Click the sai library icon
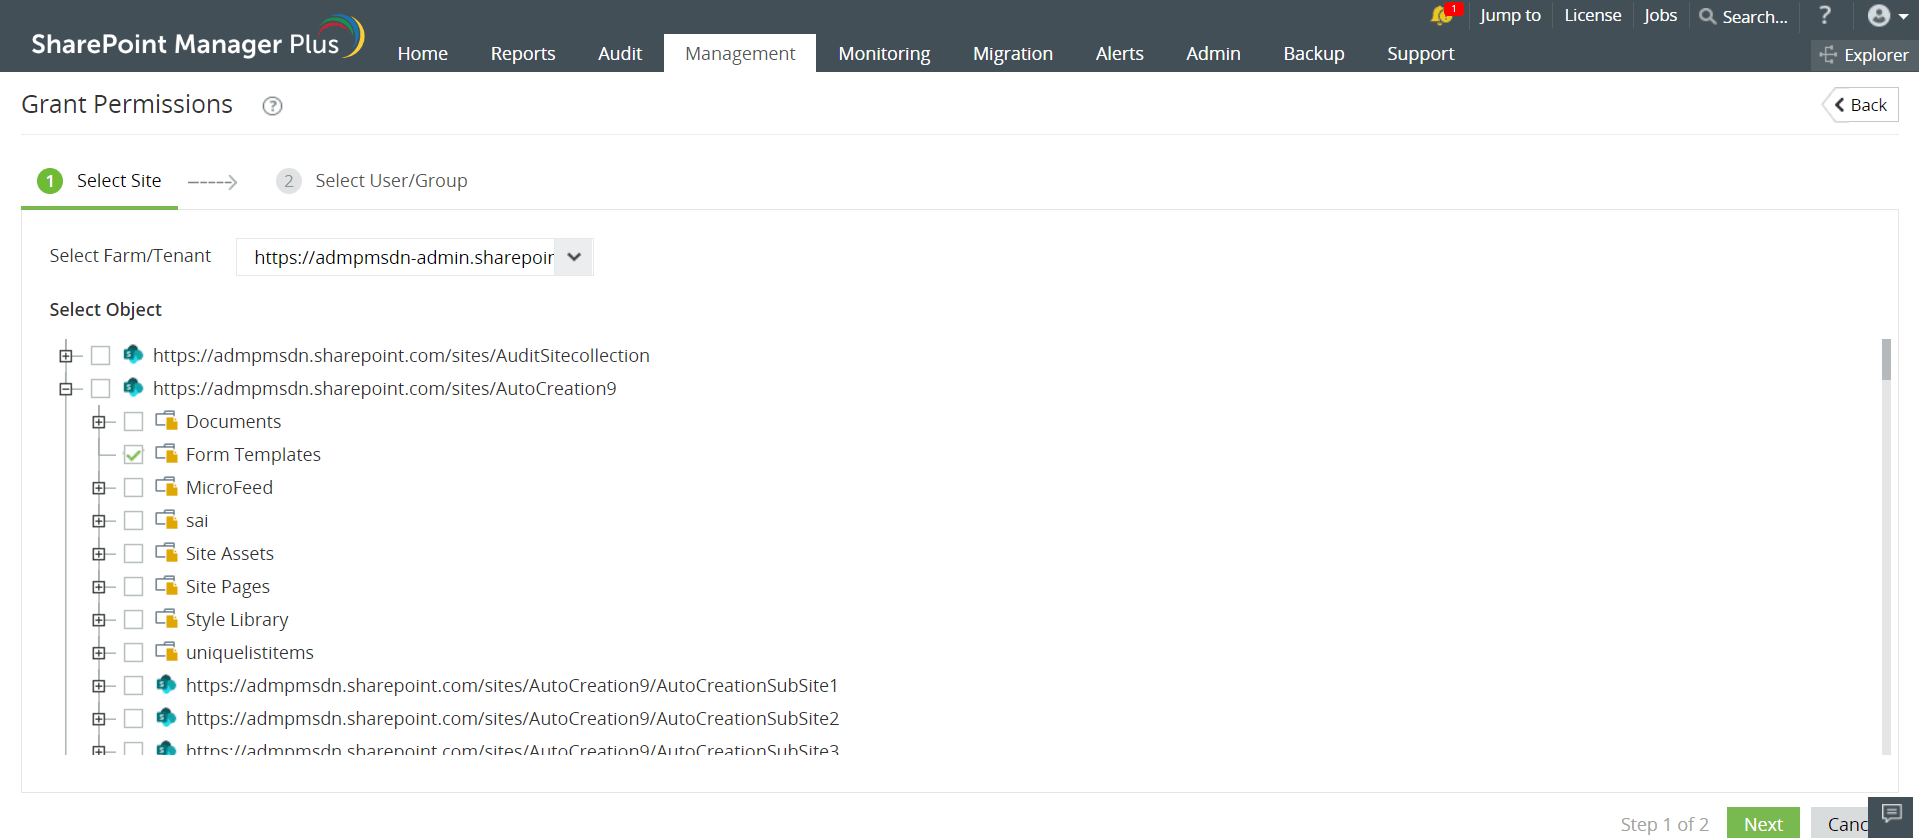This screenshot has width=1919, height=838. 166,519
